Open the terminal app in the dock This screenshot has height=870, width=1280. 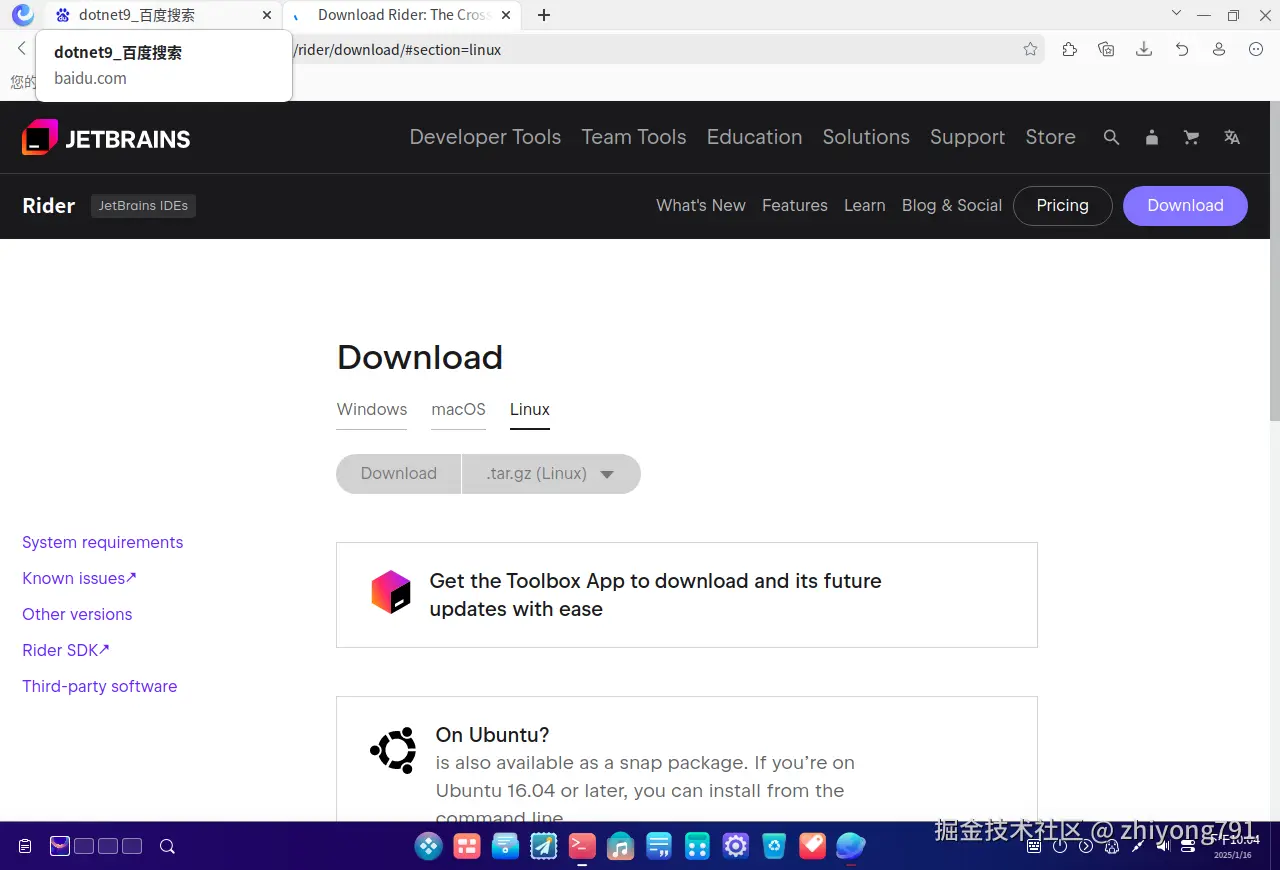582,847
